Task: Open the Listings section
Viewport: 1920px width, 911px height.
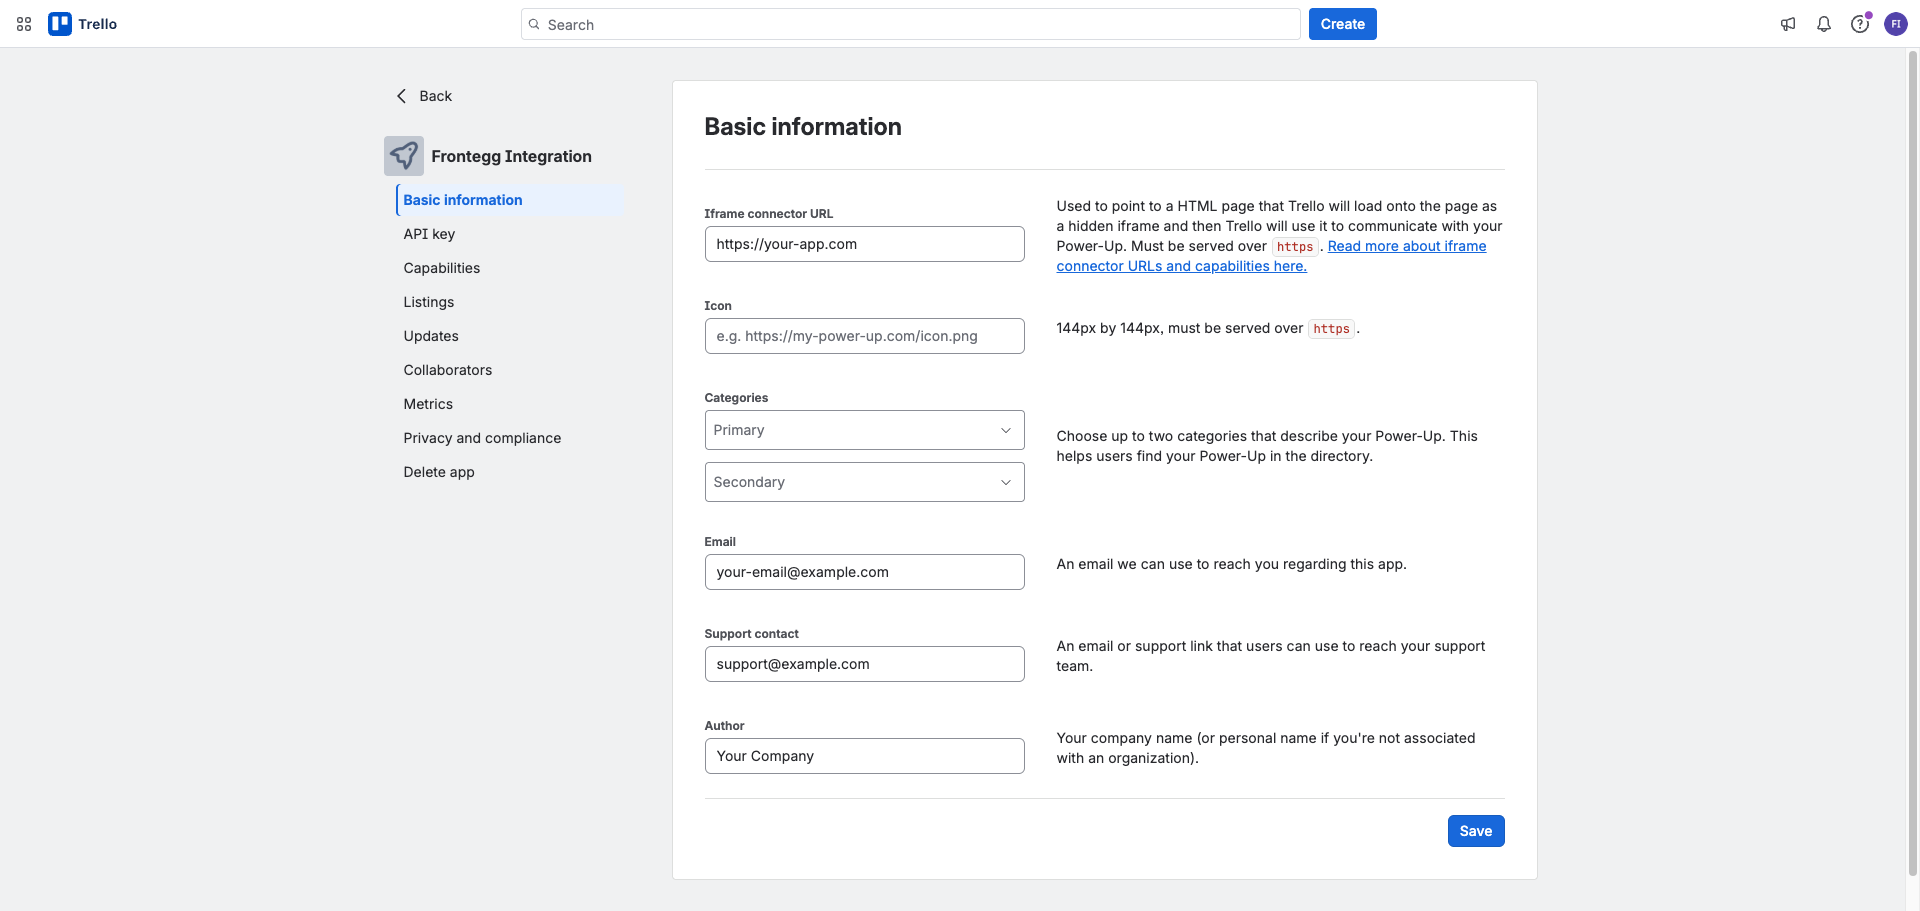Action: pyautogui.click(x=429, y=302)
